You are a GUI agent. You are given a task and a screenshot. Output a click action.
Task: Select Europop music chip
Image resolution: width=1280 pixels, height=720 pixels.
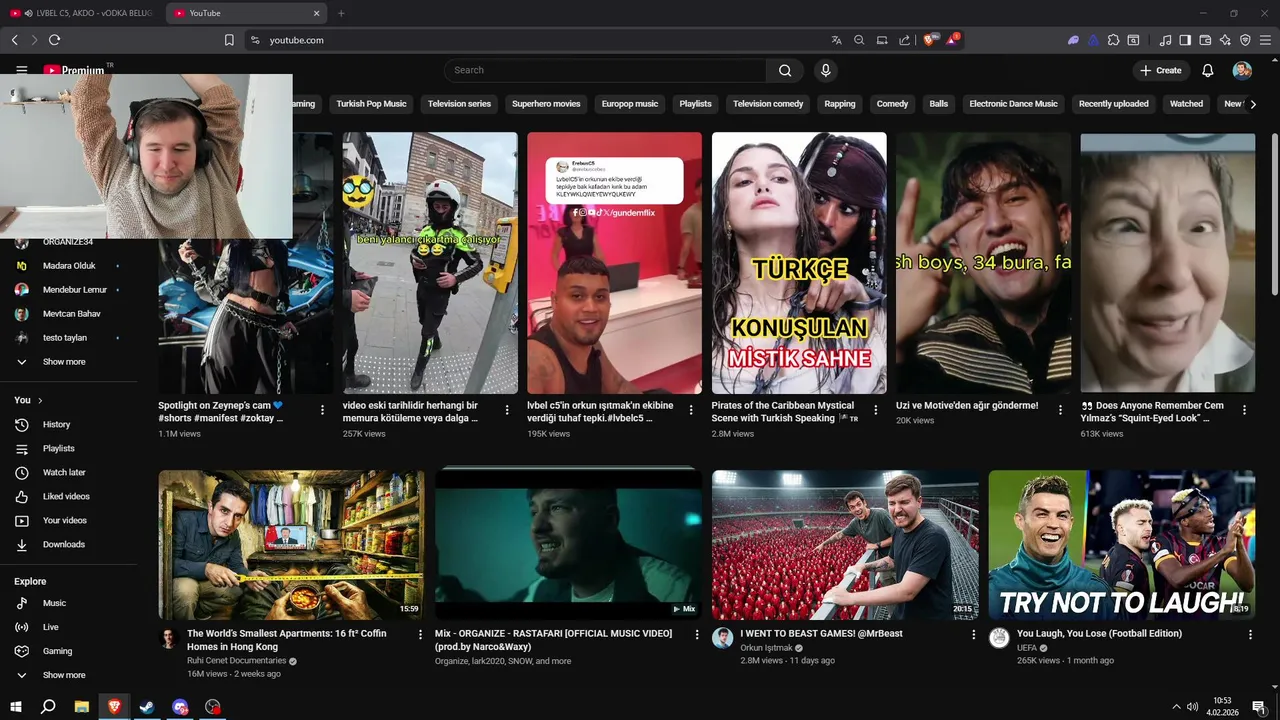click(x=630, y=104)
